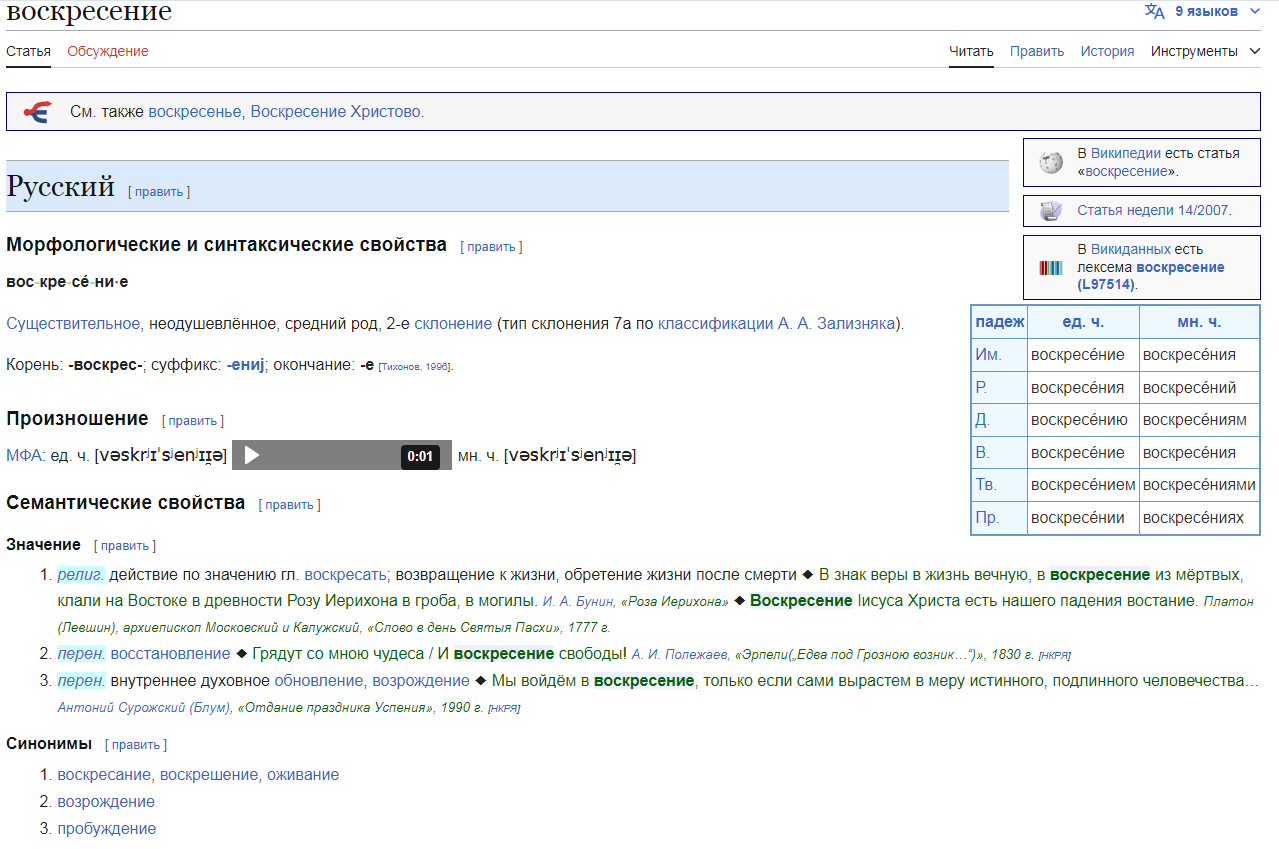Image resolution: width=1279 pixels, height=849 pixels.
Task: Open the воскресание synonym link
Action: (104, 775)
